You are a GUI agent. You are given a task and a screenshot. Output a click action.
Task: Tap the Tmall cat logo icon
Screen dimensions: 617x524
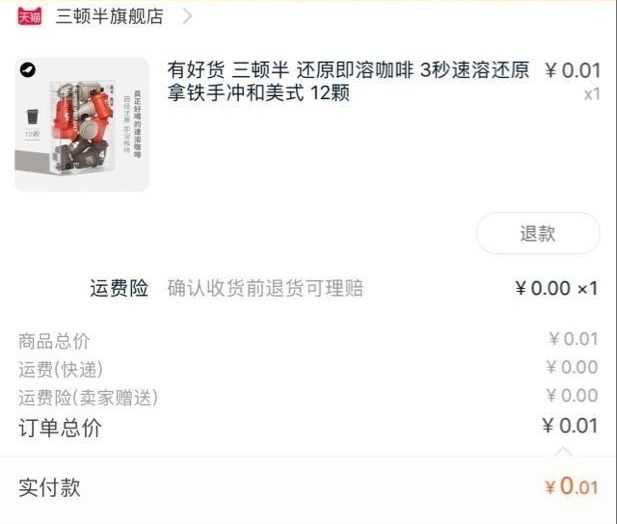pos(30,16)
